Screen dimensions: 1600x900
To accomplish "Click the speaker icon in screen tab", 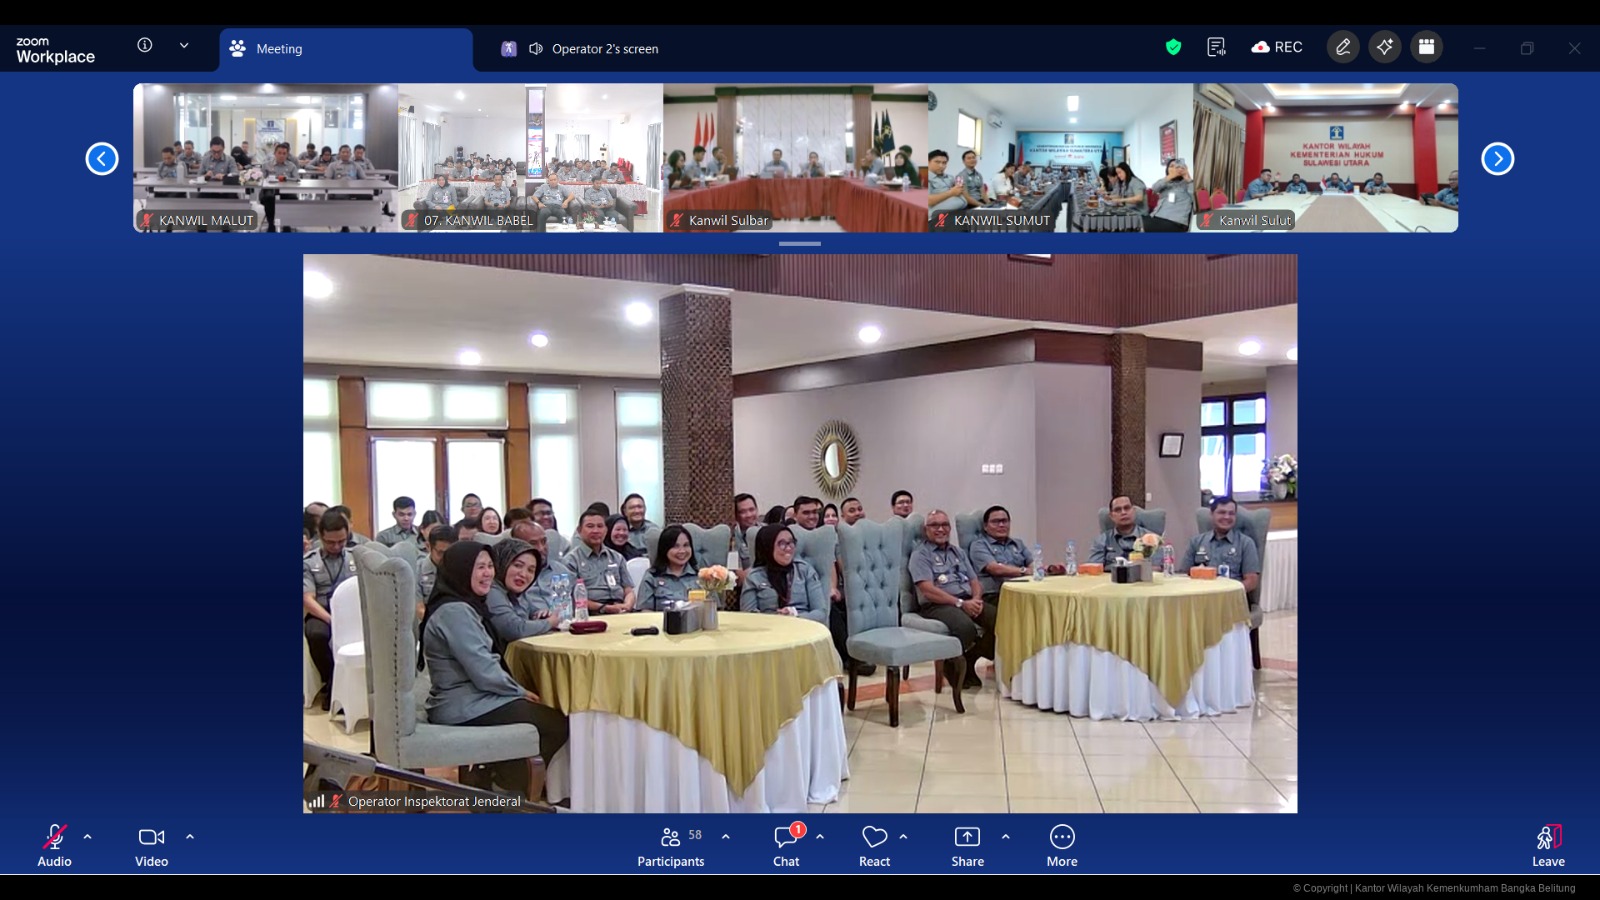I will (536, 49).
